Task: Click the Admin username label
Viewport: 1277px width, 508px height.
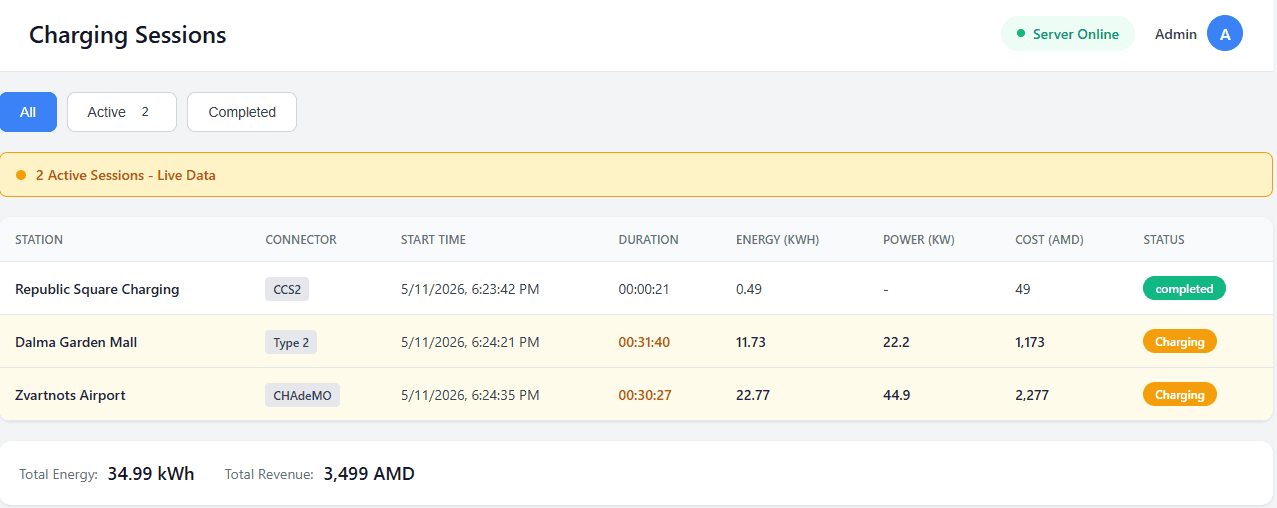Action: click(1176, 34)
